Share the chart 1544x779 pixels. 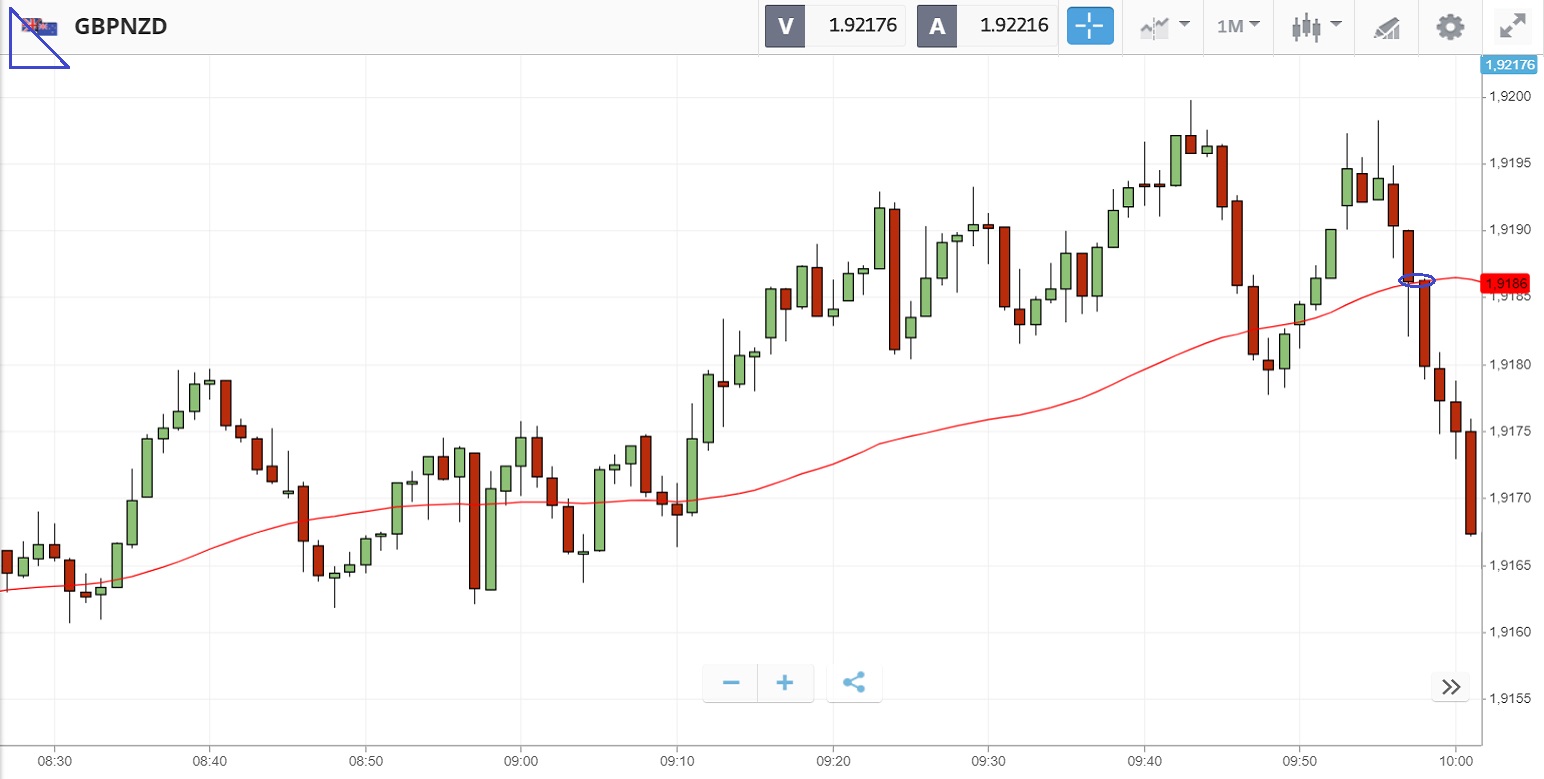pyautogui.click(x=854, y=683)
